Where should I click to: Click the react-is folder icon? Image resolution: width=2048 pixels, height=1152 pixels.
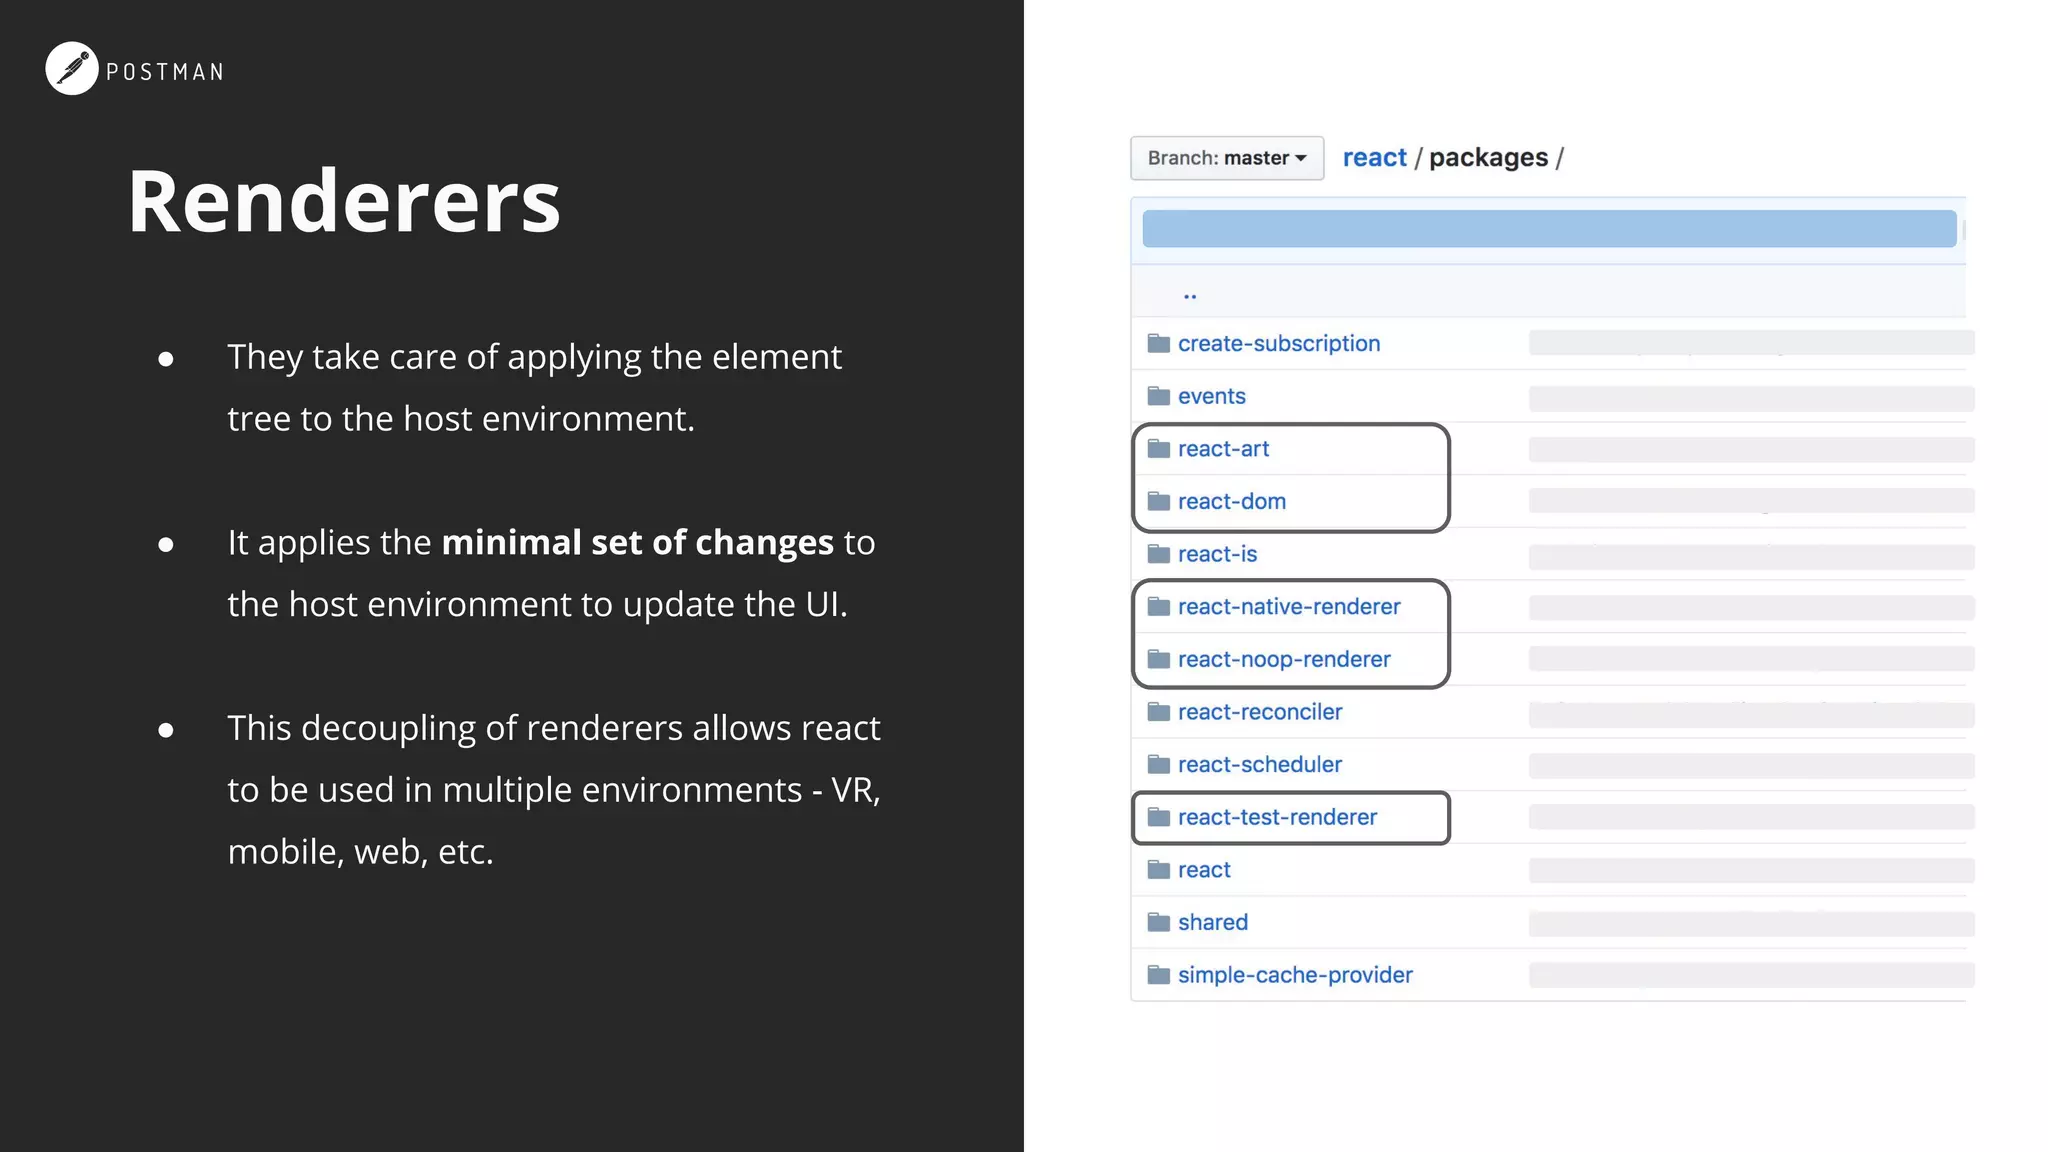(x=1159, y=554)
